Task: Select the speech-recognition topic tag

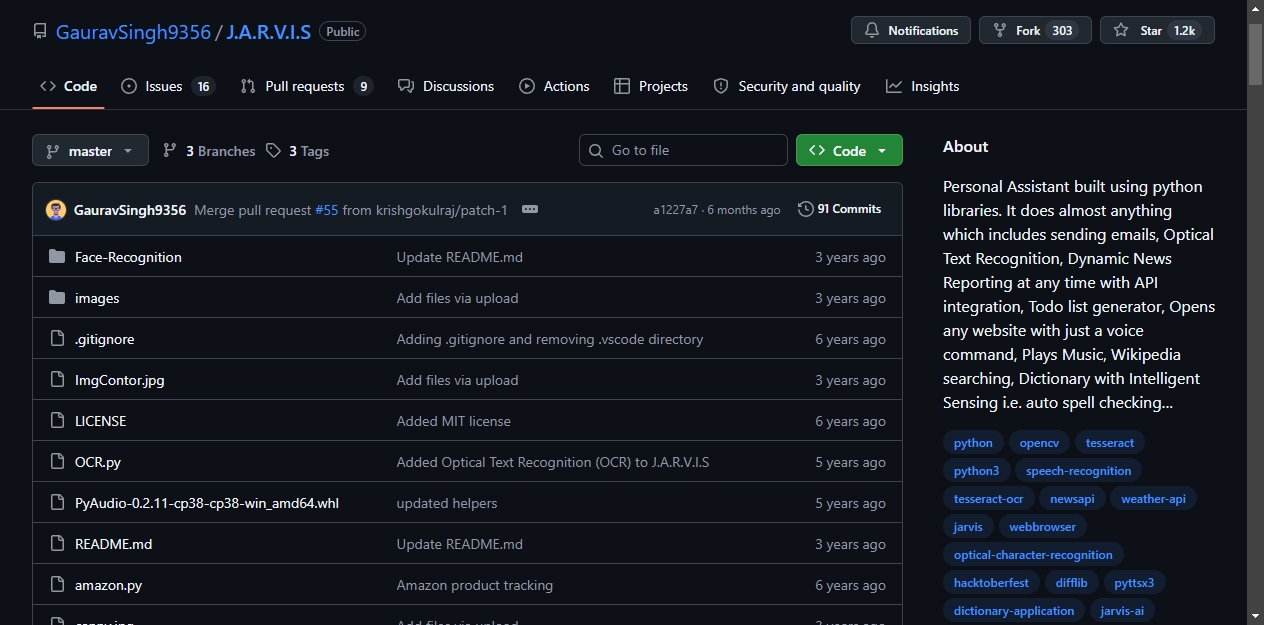Action: (1079, 471)
